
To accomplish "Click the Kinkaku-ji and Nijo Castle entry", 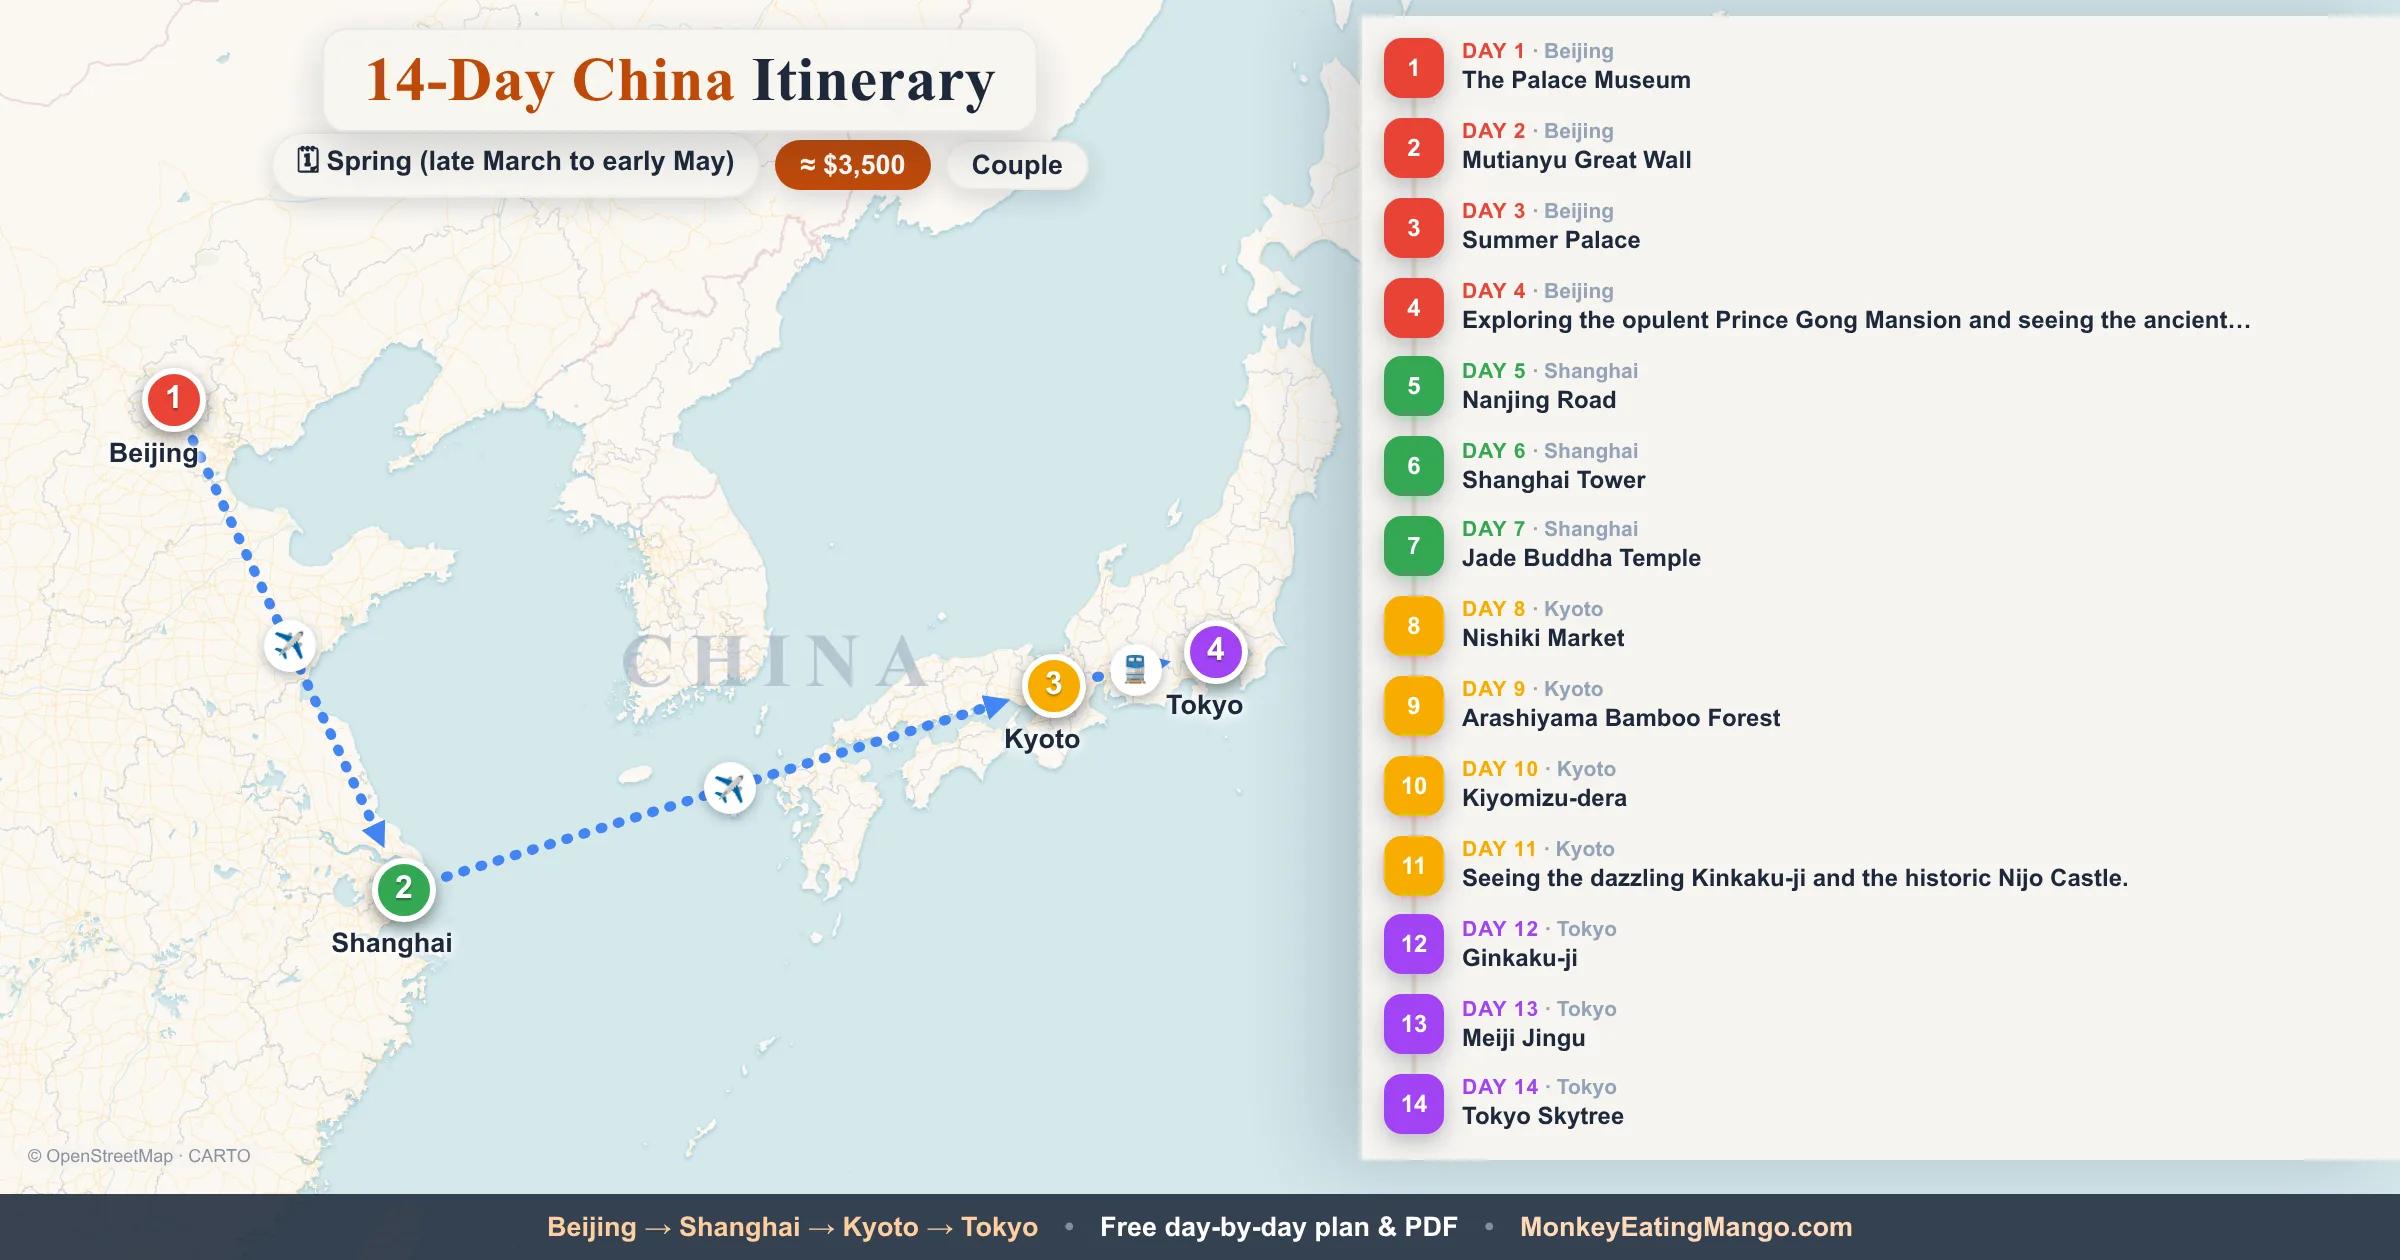I will (x=1795, y=878).
